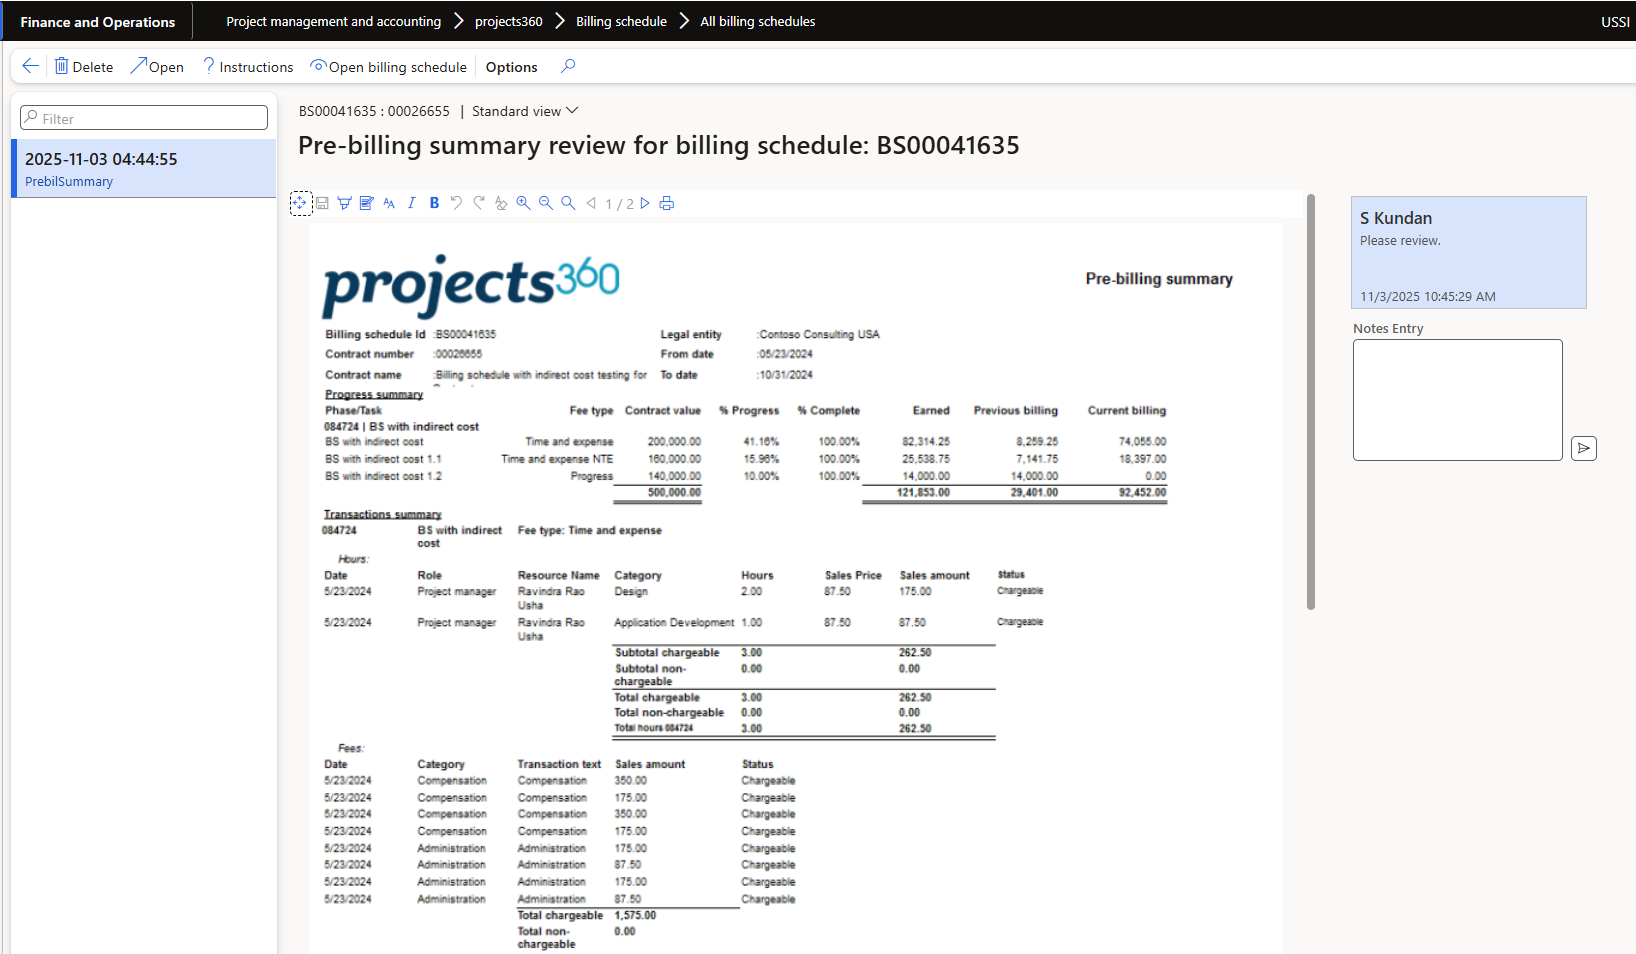Go to next page of report
Image resolution: width=1636 pixels, height=954 pixels.
pyautogui.click(x=645, y=203)
